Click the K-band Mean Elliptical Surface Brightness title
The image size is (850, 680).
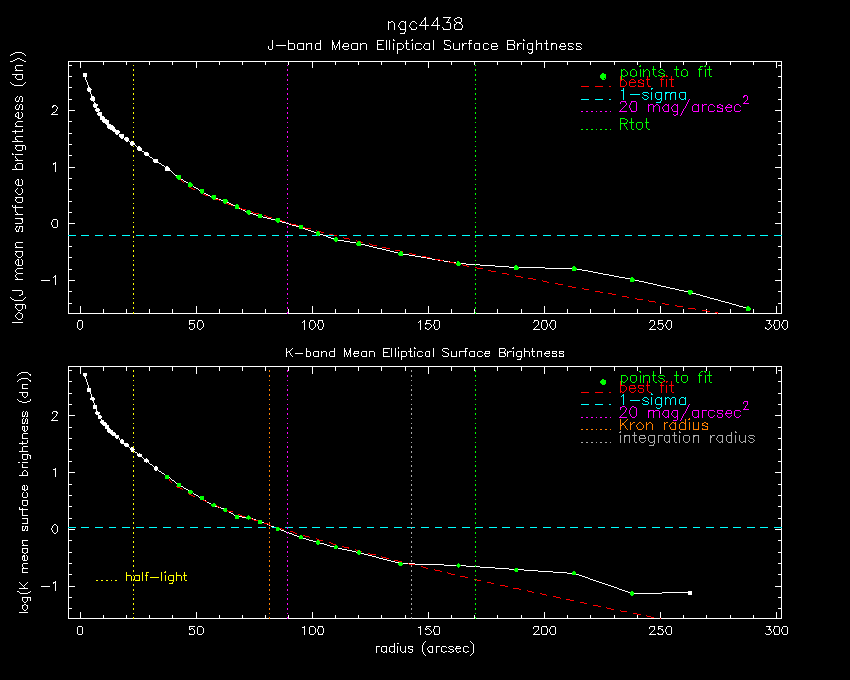424,353
